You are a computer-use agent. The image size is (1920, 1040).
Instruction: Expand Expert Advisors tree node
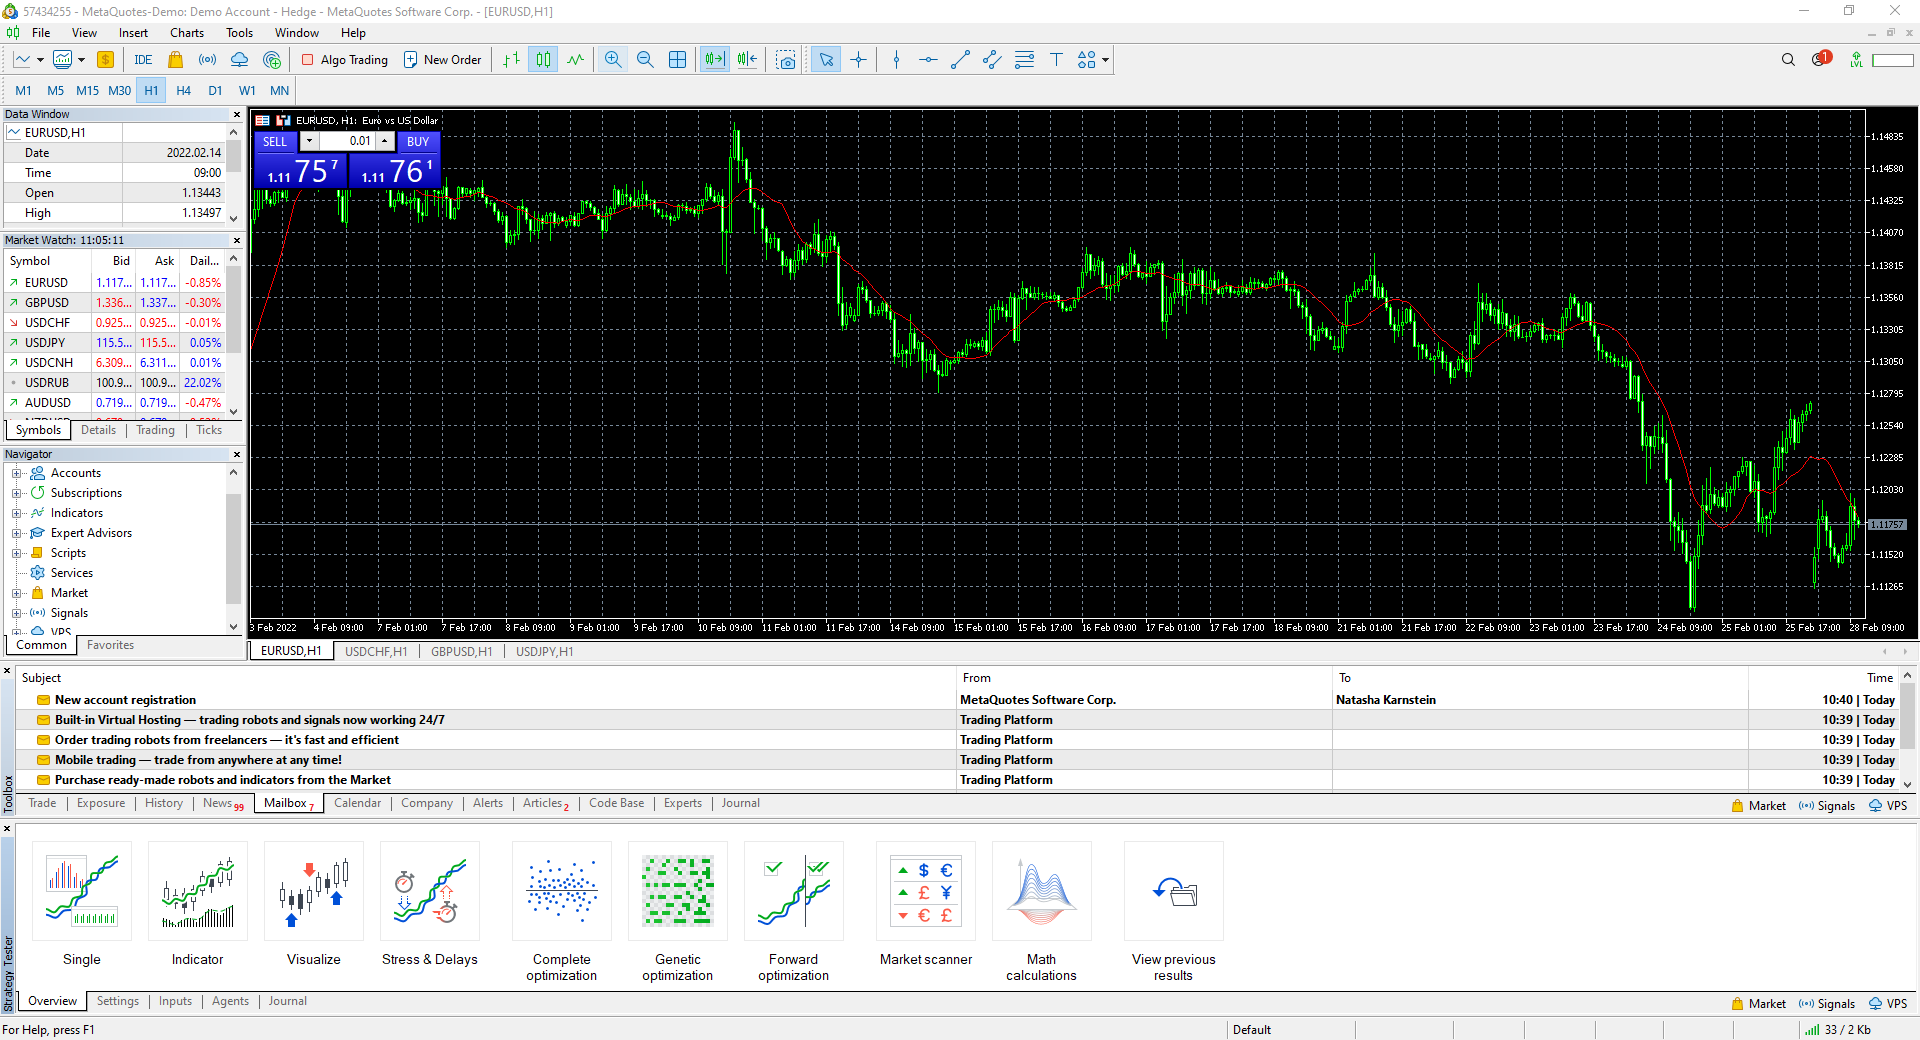pos(16,533)
